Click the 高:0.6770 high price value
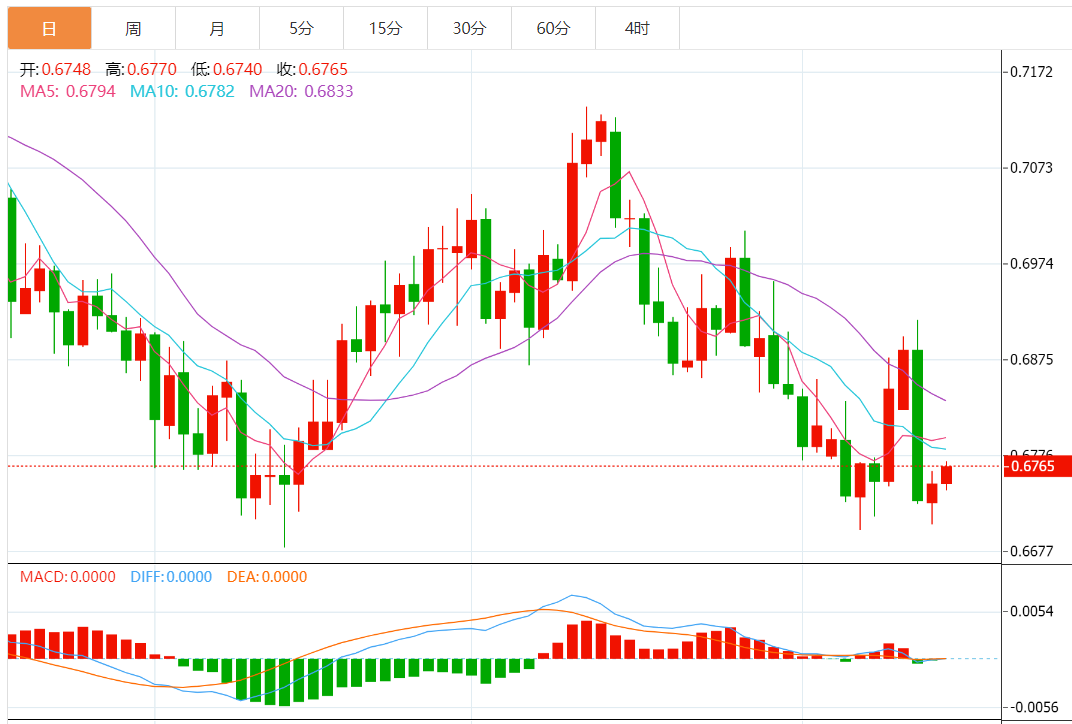1072x724 pixels. click(141, 69)
